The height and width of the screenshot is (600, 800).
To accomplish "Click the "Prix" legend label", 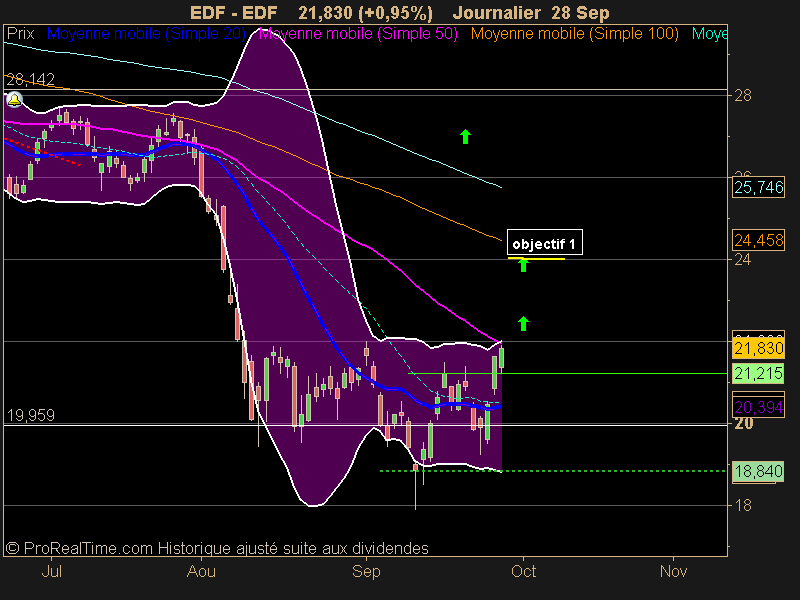I will (20, 34).
